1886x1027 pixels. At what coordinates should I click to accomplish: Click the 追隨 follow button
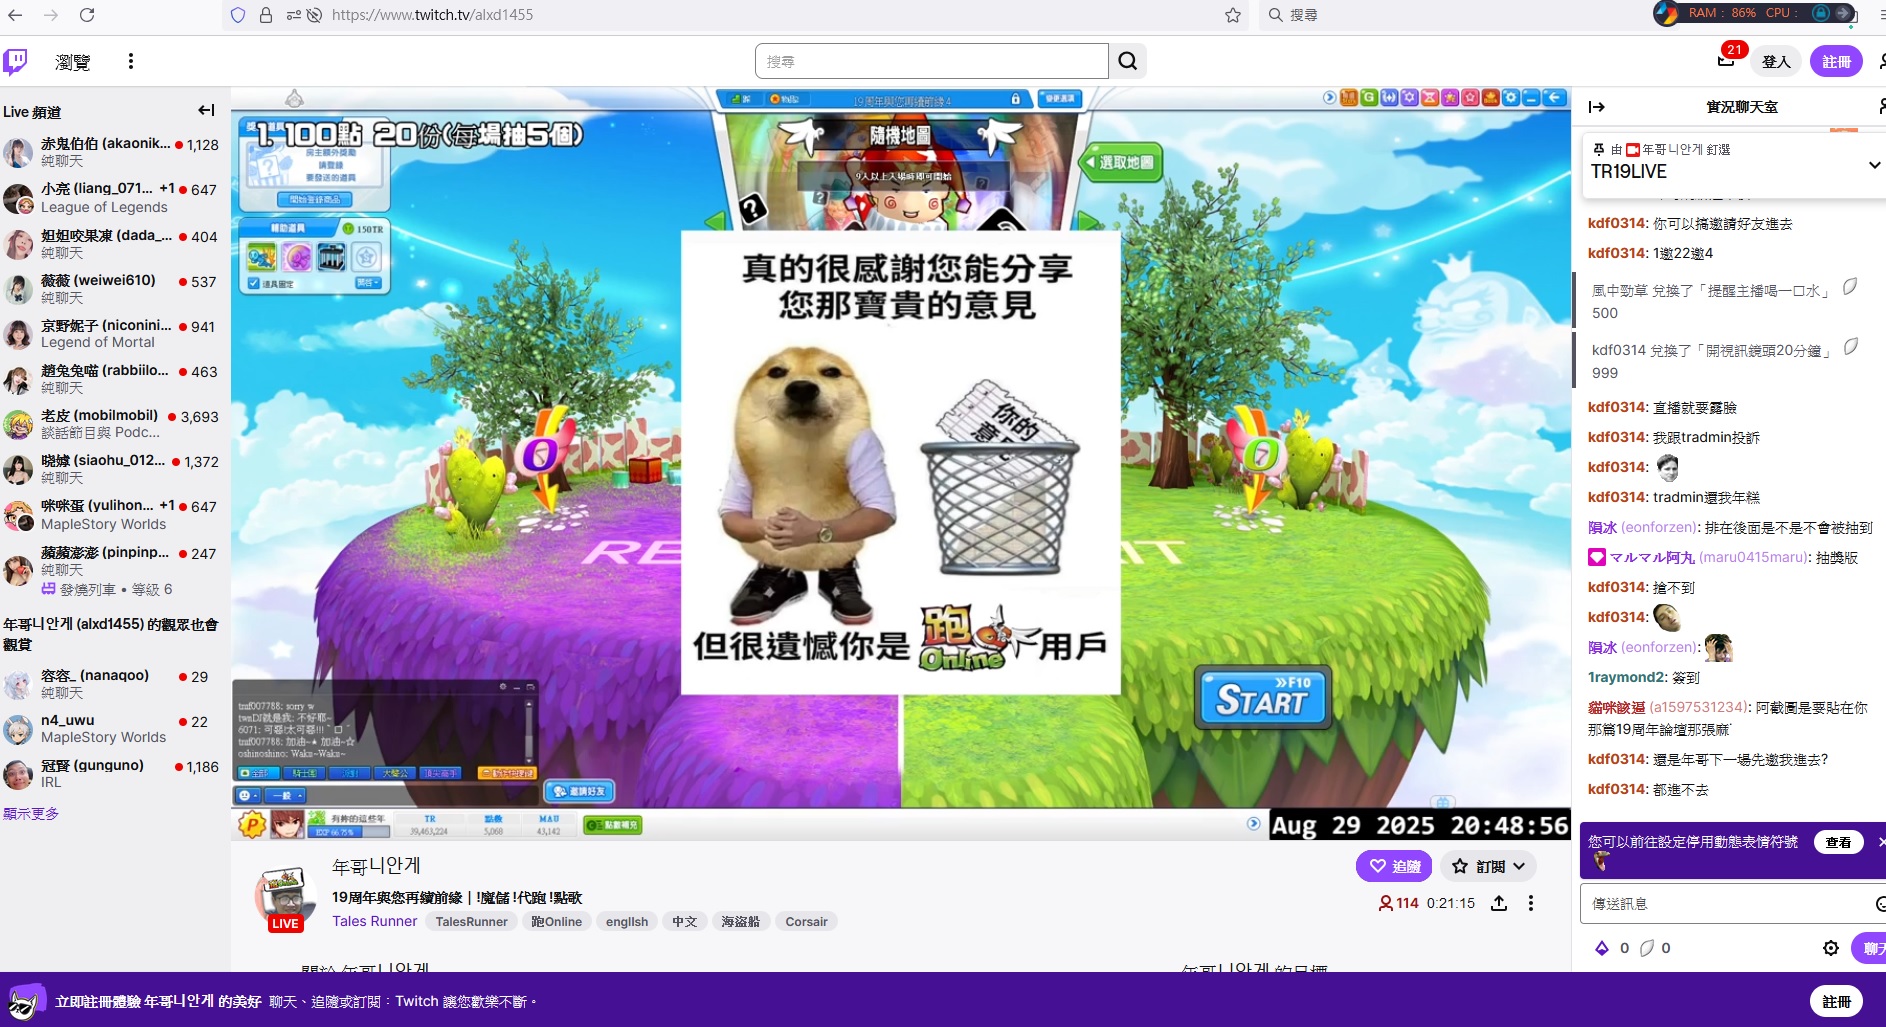(x=1394, y=866)
